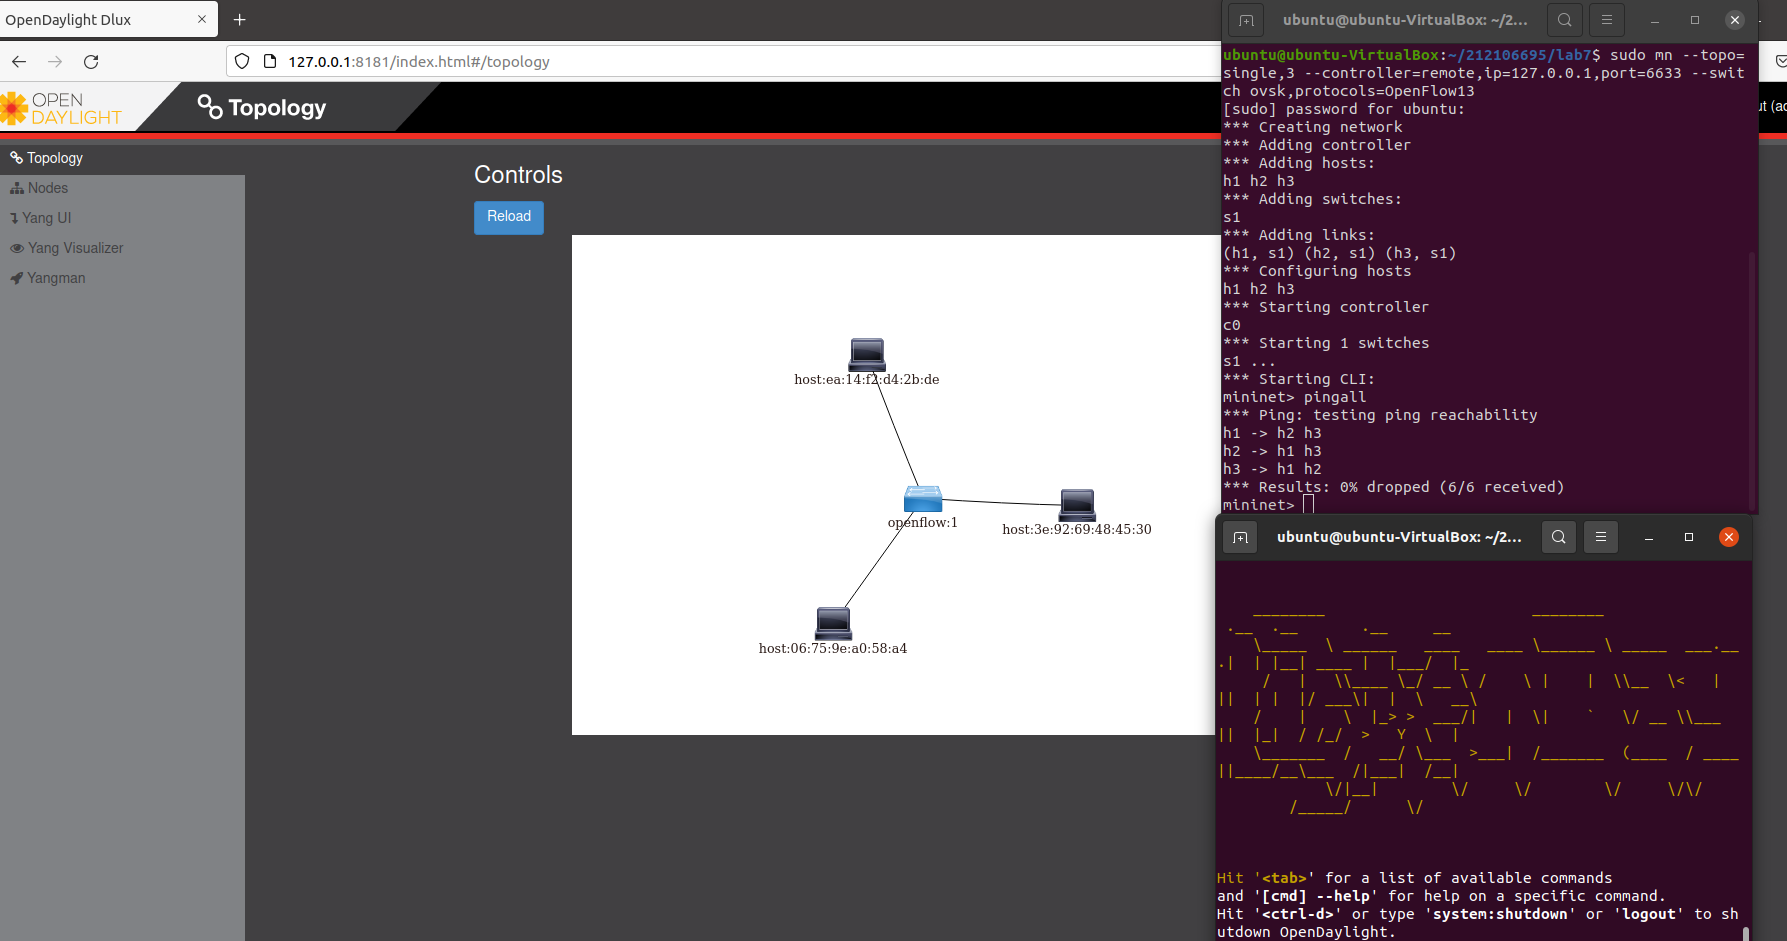The width and height of the screenshot is (1787, 941).
Task: Open a new browser tab
Action: tap(240, 20)
